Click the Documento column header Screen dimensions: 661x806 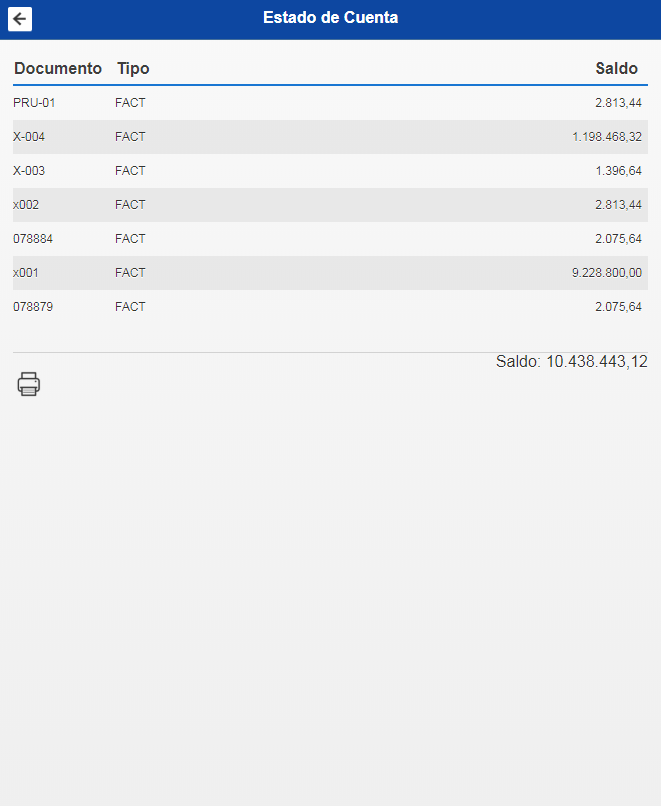point(58,68)
